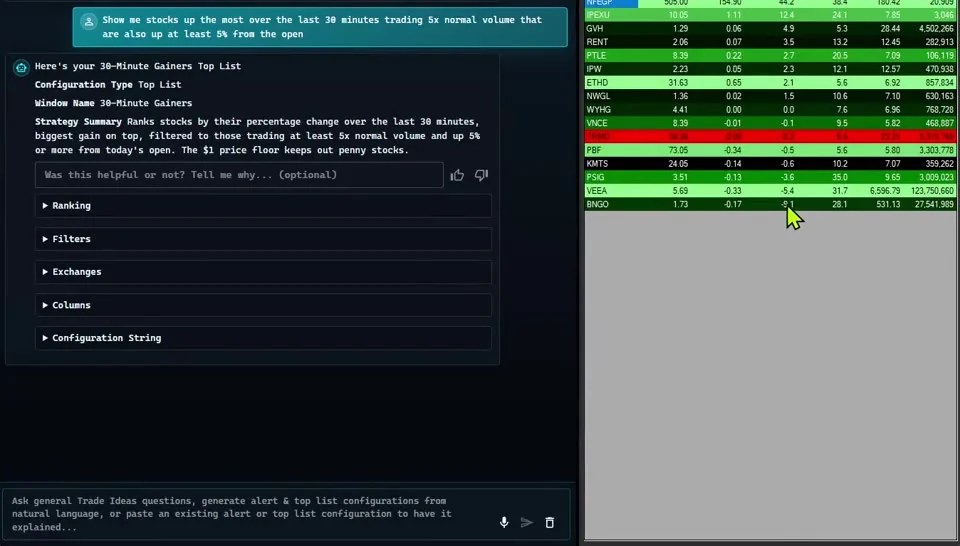
Task: Click BNGO volume value 27,541,989
Action: pos(934,204)
